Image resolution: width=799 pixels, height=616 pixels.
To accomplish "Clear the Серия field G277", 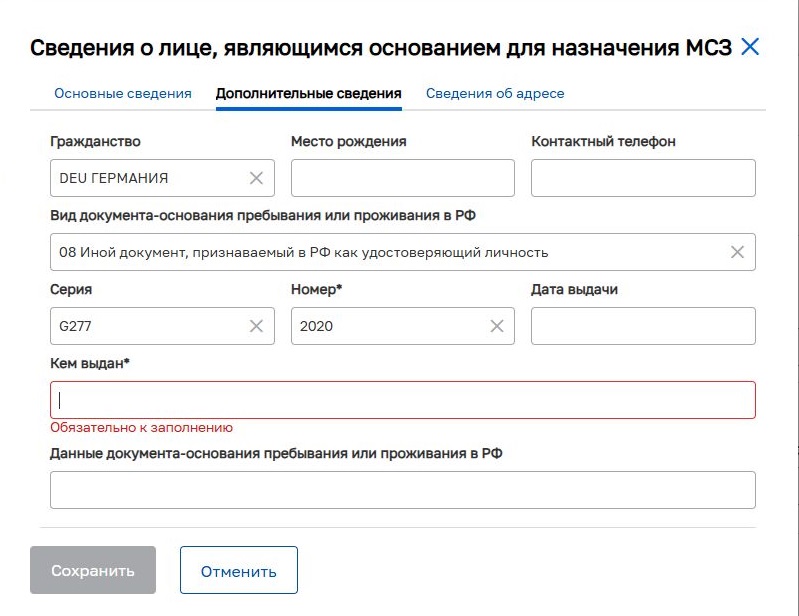I will pyautogui.click(x=256, y=326).
